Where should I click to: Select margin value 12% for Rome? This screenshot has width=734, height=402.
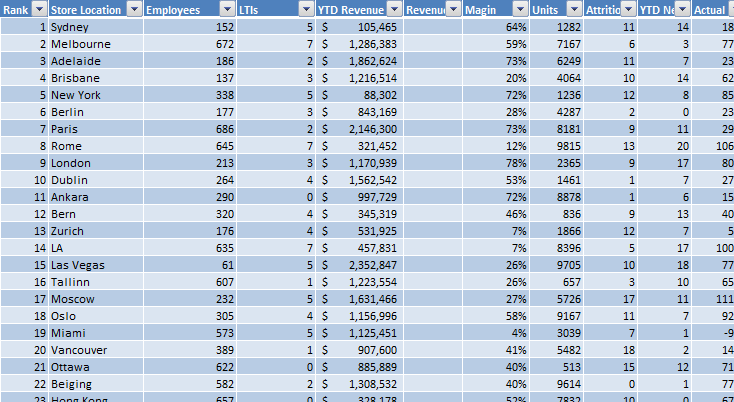click(x=496, y=146)
